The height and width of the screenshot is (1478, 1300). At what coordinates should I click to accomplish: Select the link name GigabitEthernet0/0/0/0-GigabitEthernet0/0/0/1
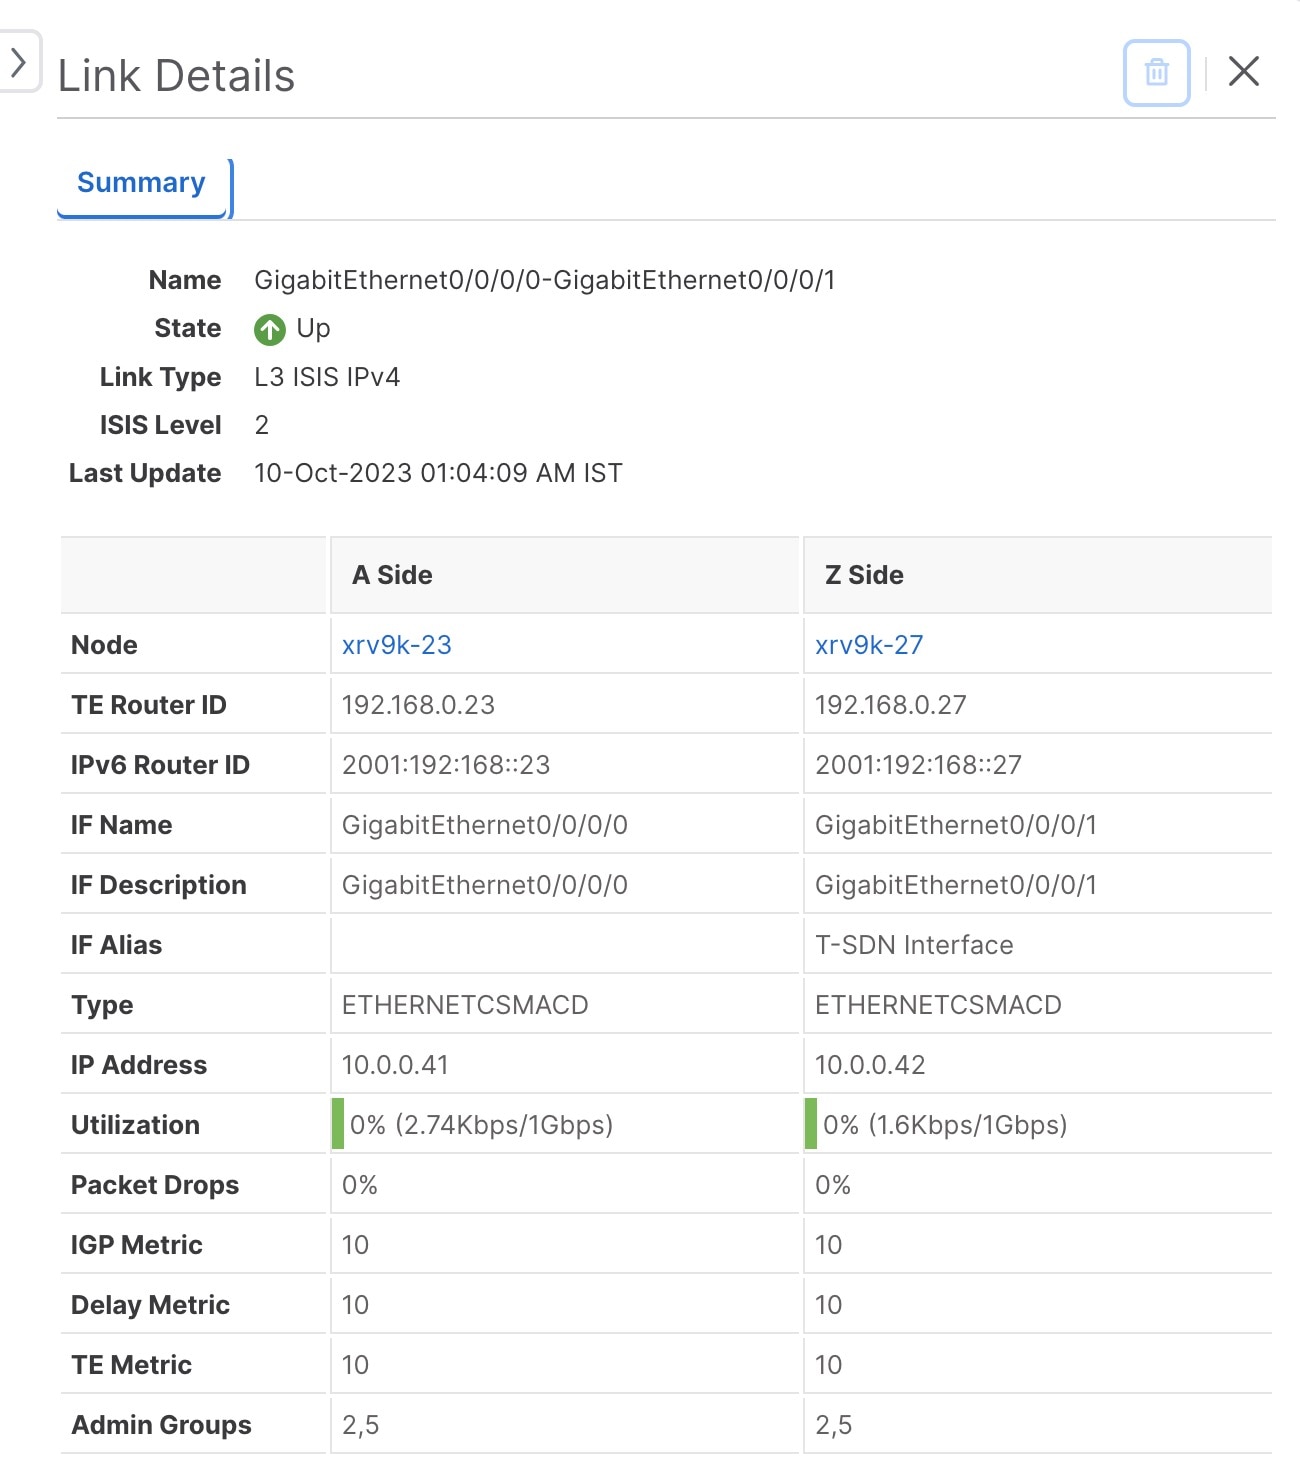[x=546, y=280]
